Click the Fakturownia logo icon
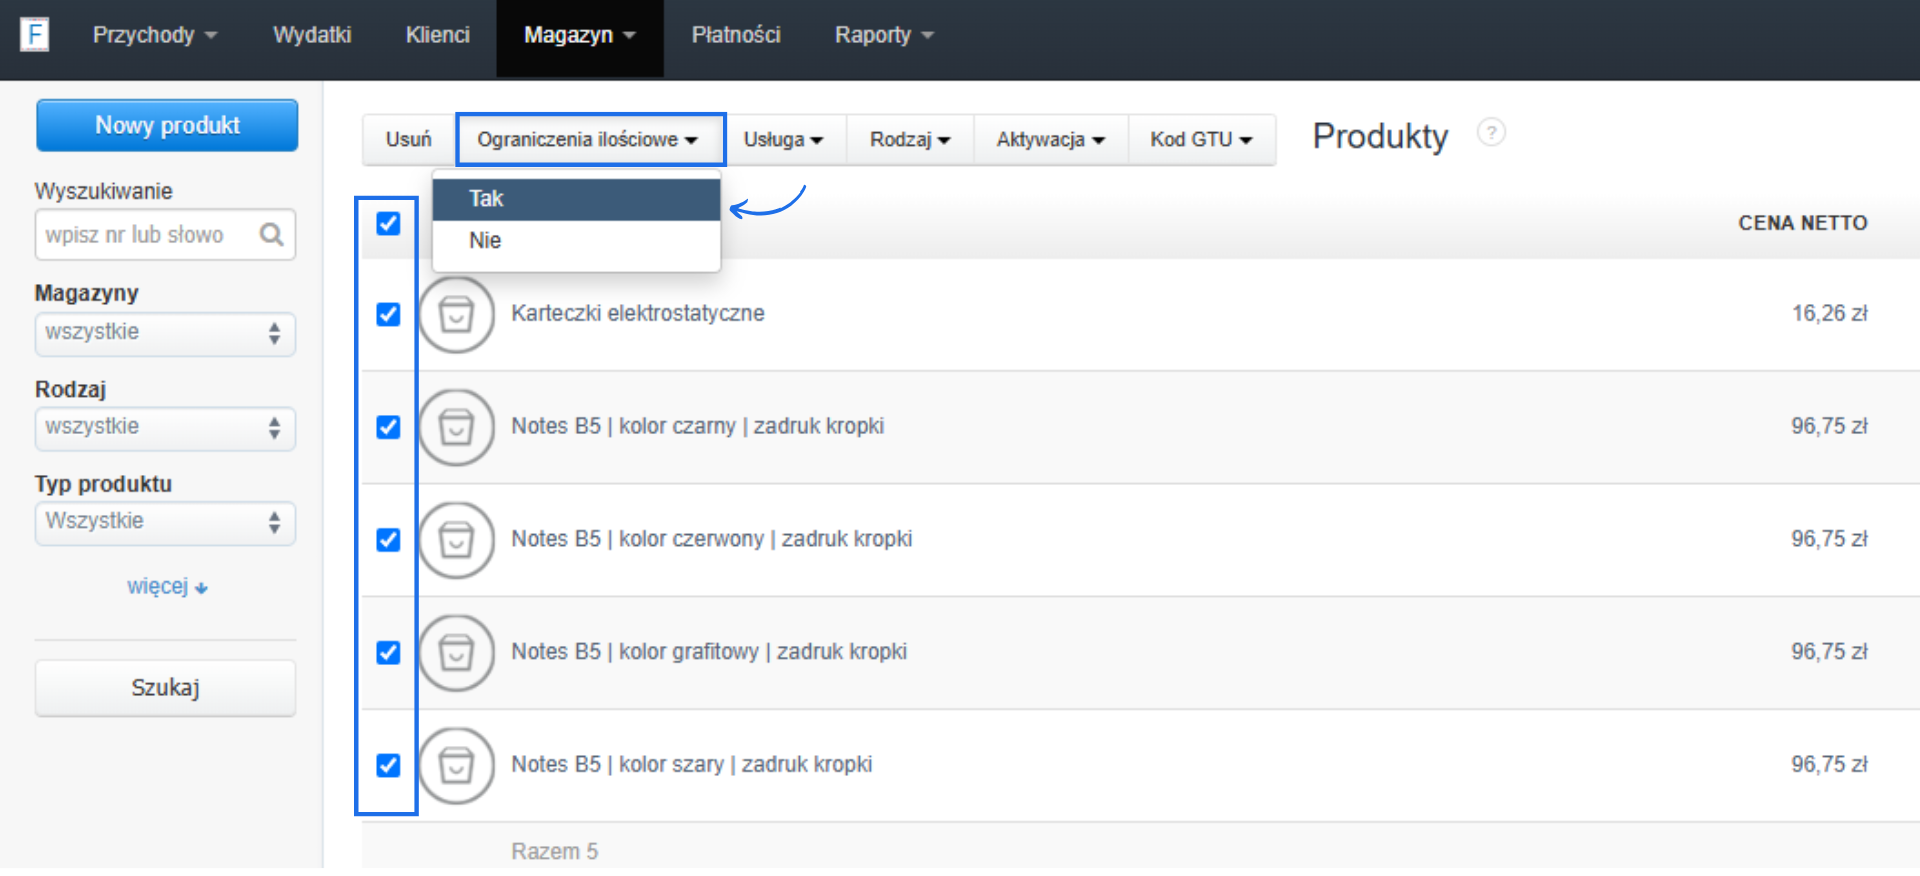This screenshot has width=1920, height=876. 35,35
